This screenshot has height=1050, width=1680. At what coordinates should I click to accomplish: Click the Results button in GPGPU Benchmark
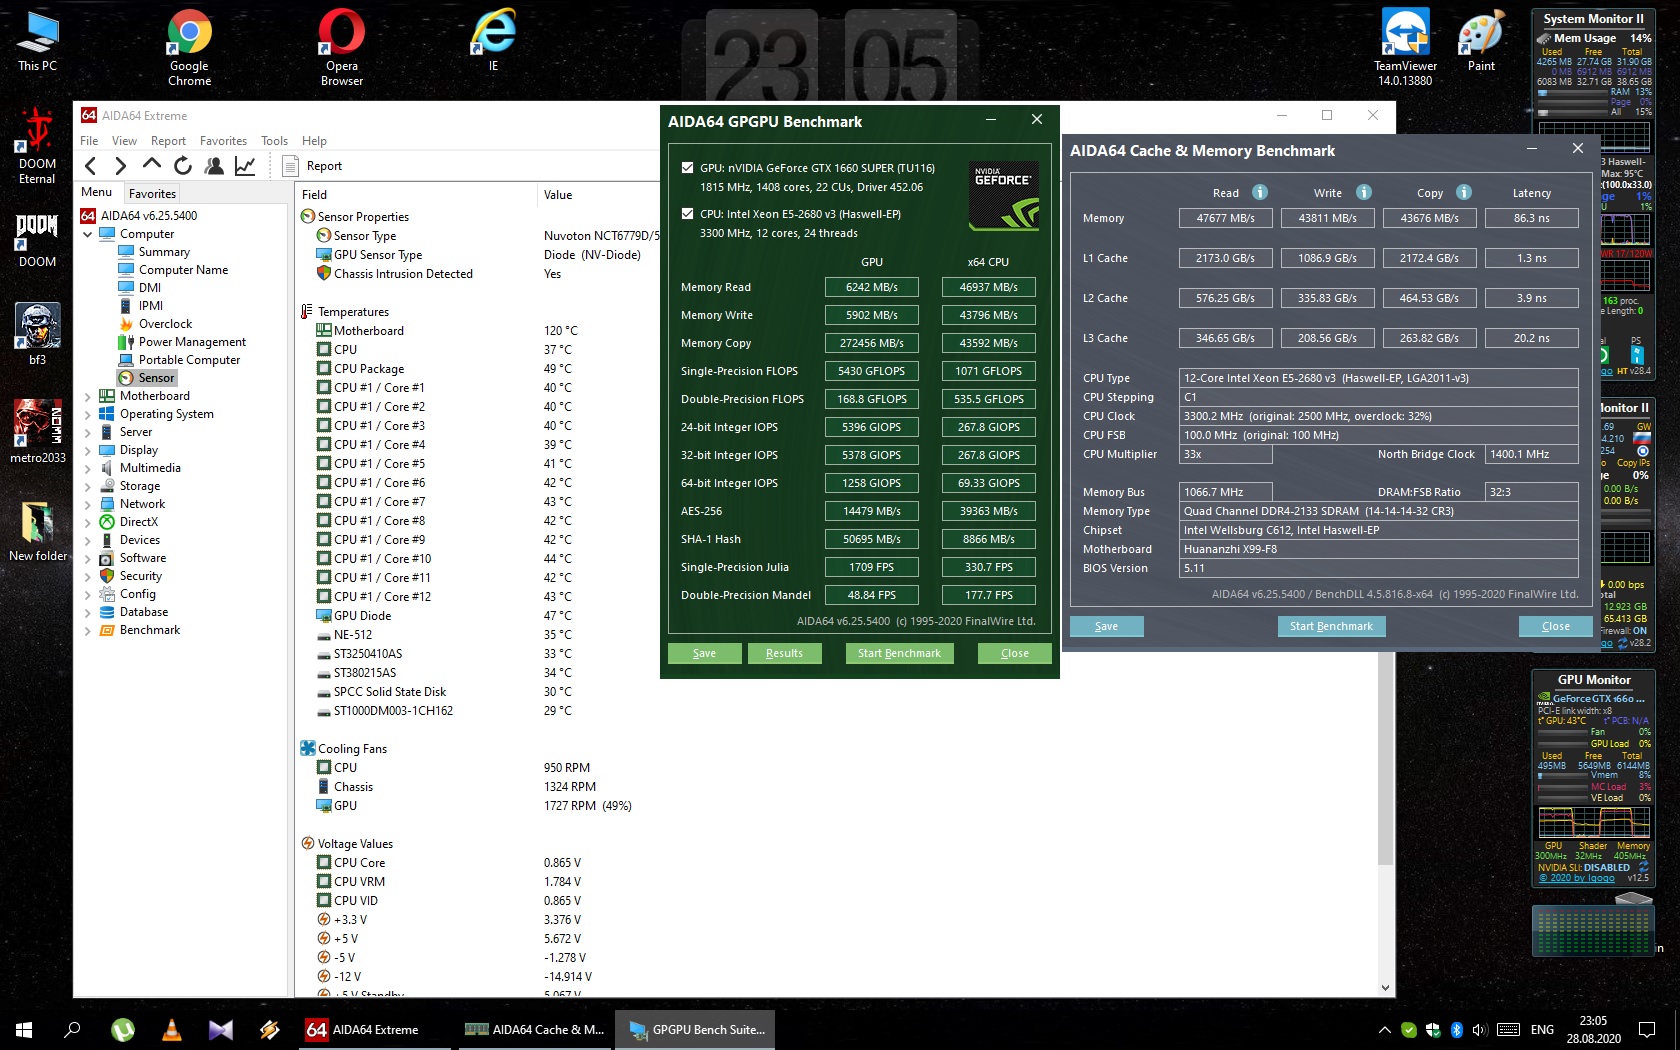tap(785, 653)
